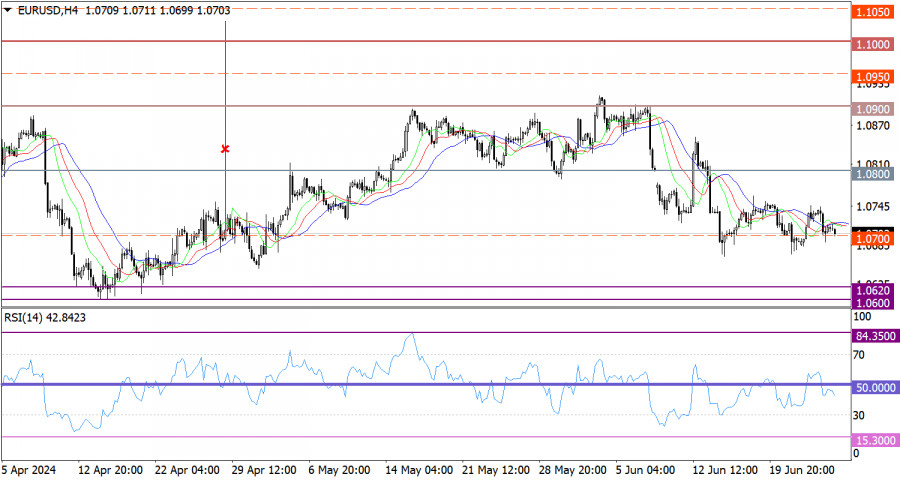900x480 pixels.
Task: Select the 1.0800 price level label
Action: (x=872, y=174)
